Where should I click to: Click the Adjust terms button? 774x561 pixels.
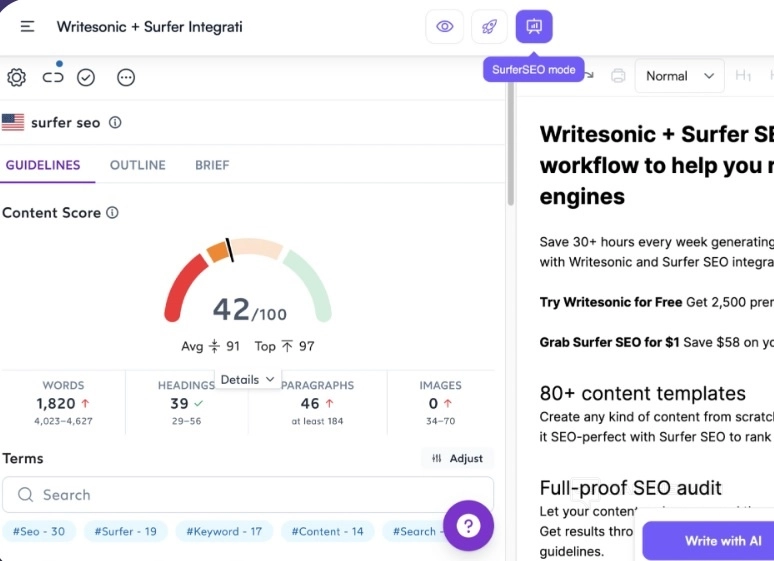458,458
